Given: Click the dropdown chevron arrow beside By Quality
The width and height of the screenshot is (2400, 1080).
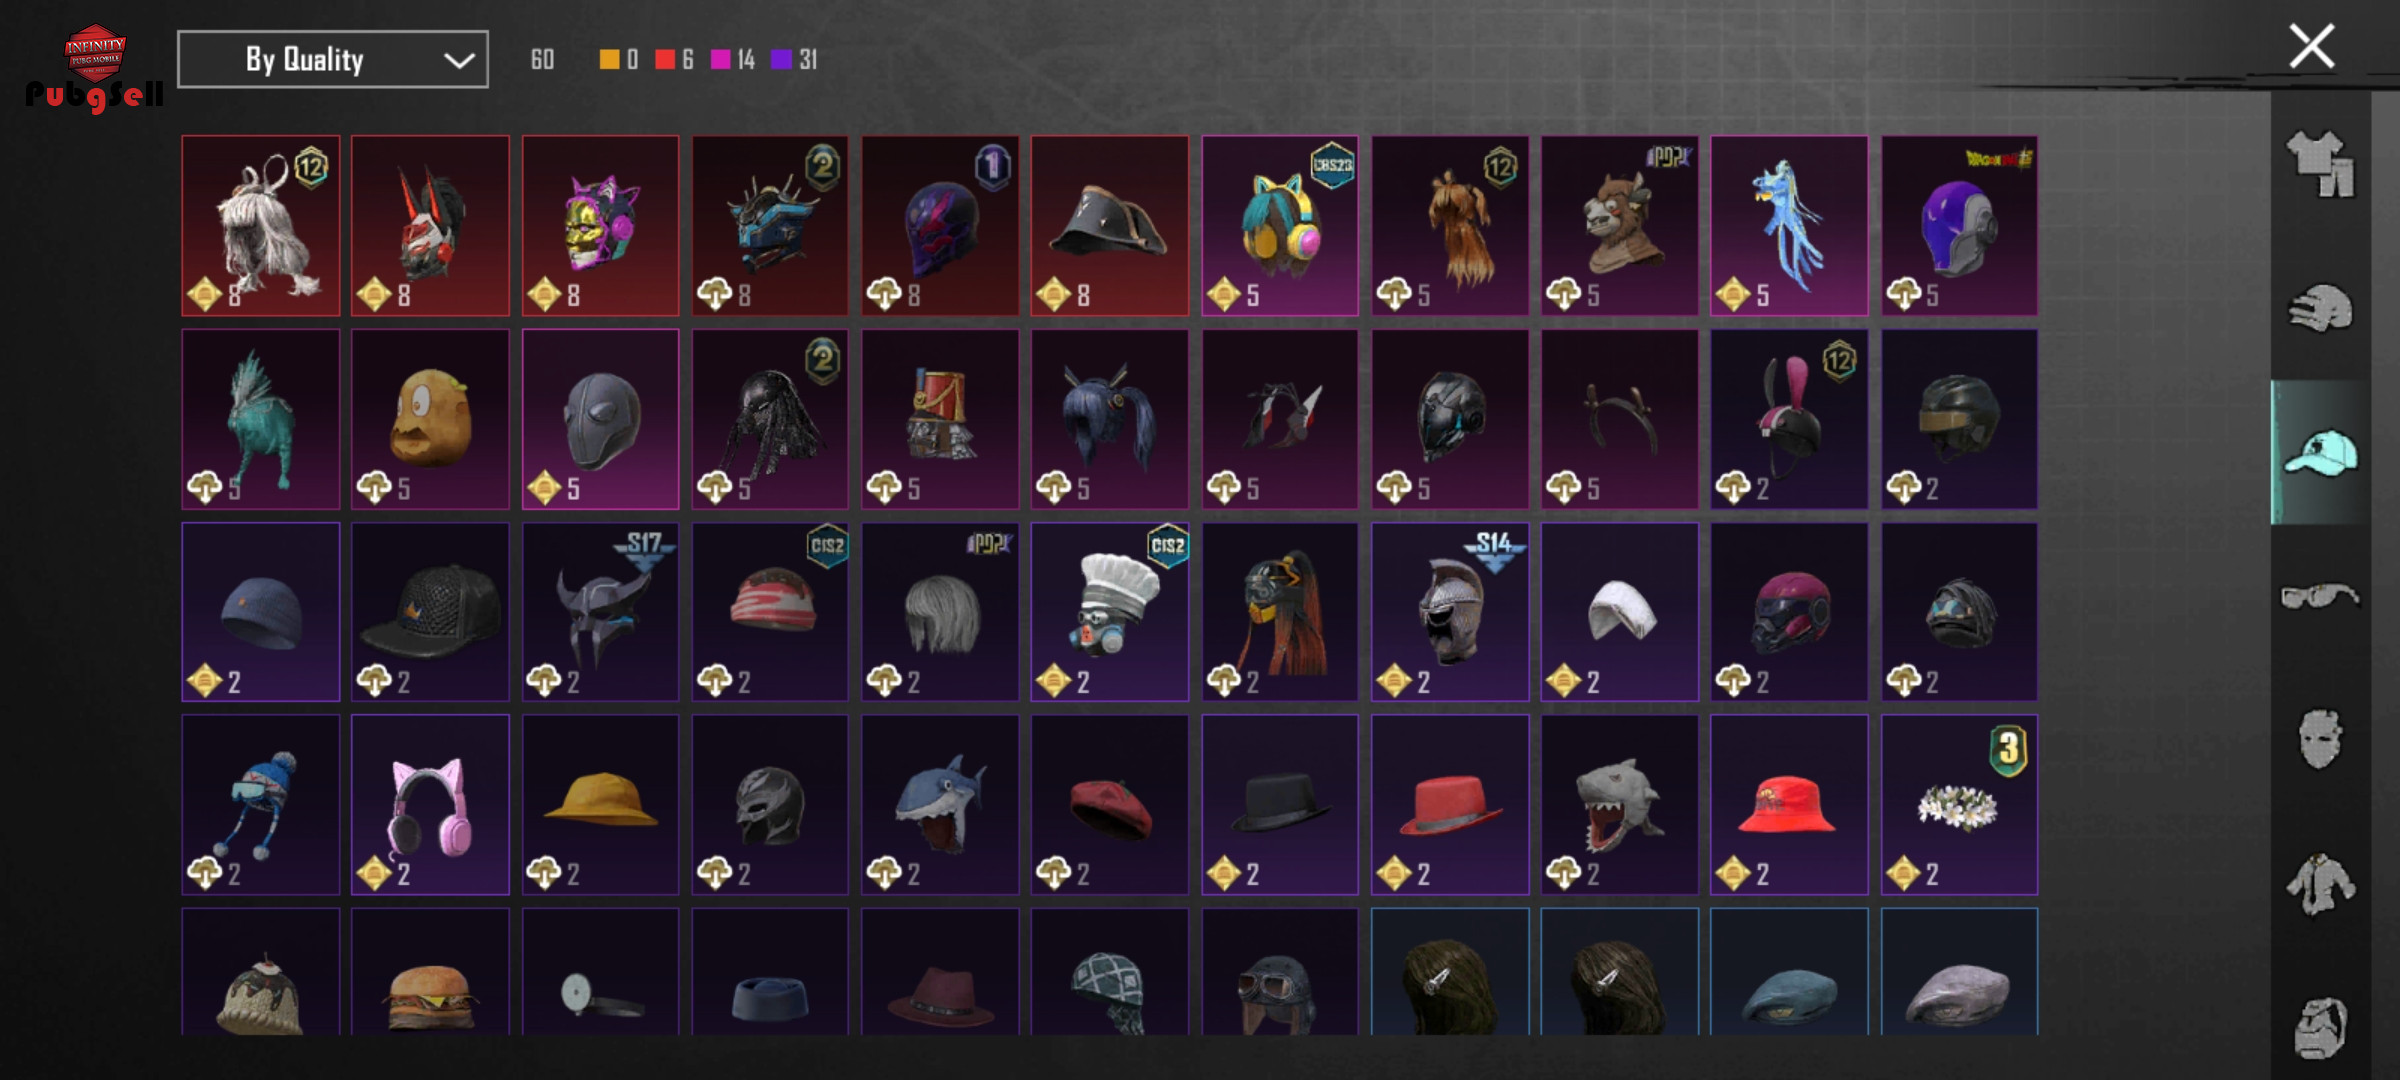Looking at the screenshot, I should point(459,60).
